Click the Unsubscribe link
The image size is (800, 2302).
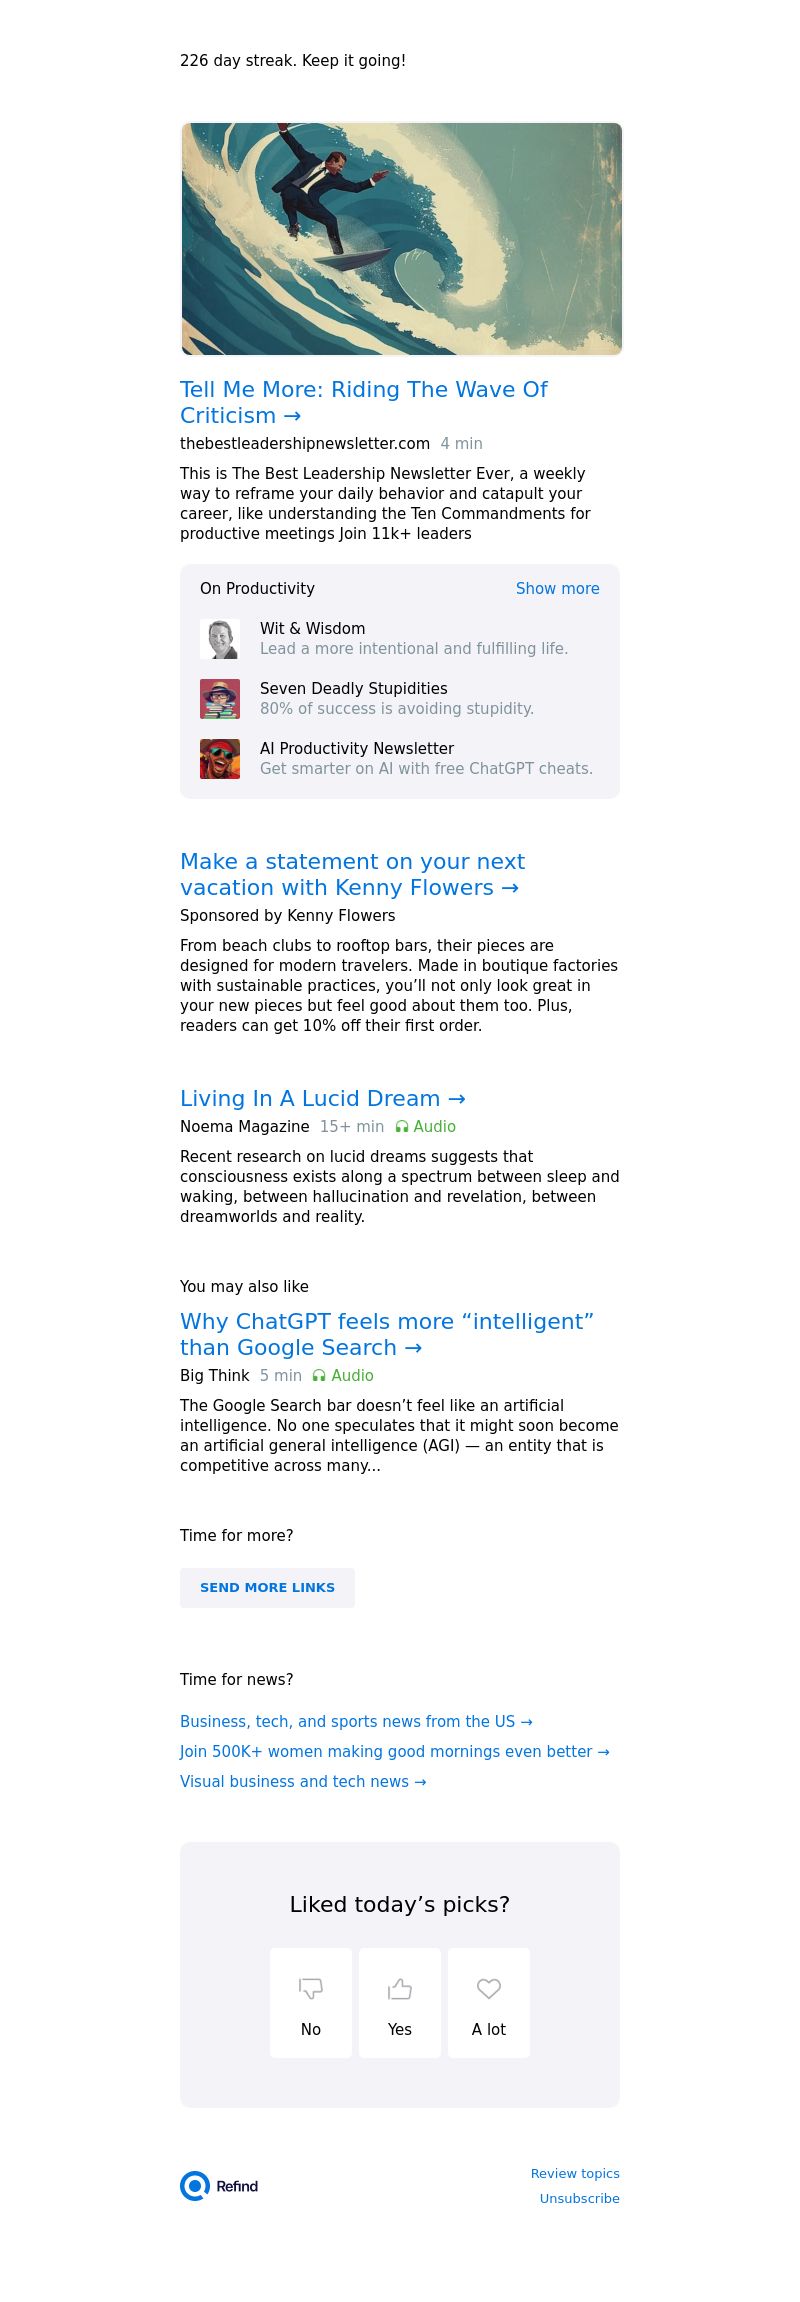pos(579,2198)
